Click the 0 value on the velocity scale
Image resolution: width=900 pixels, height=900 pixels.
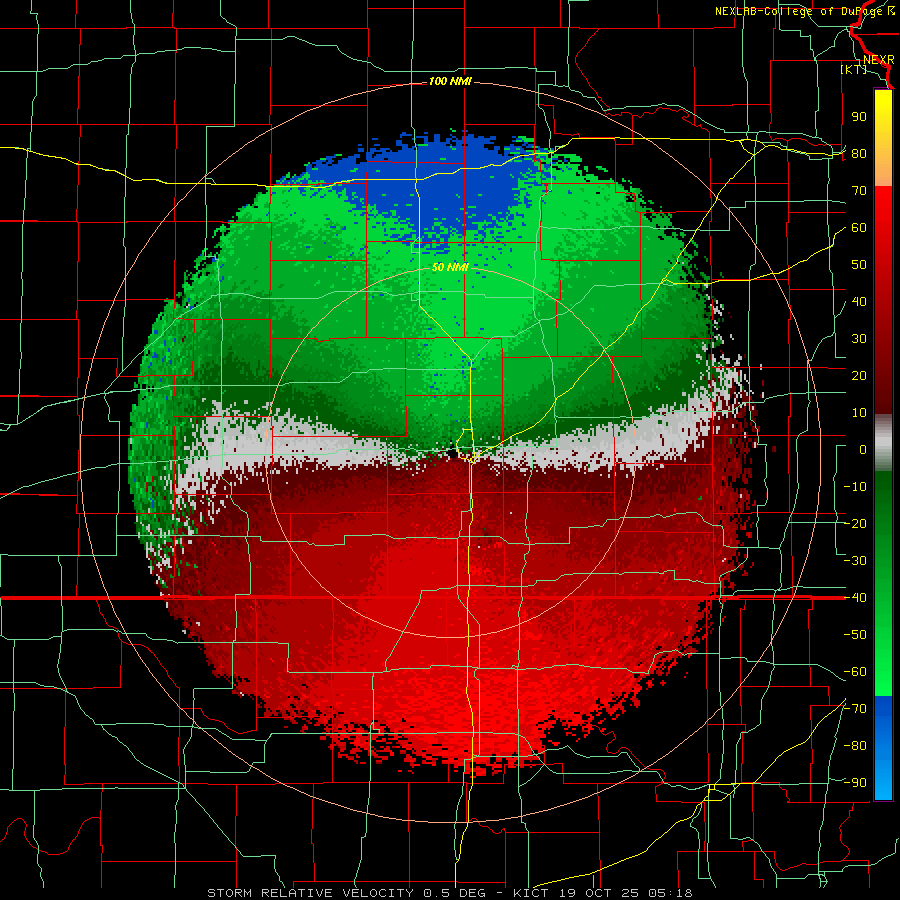pyautogui.click(x=863, y=450)
